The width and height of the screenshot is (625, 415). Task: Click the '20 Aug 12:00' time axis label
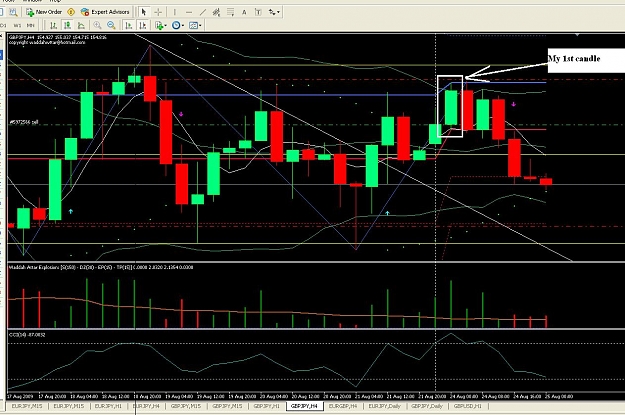[x=305, y=396]
